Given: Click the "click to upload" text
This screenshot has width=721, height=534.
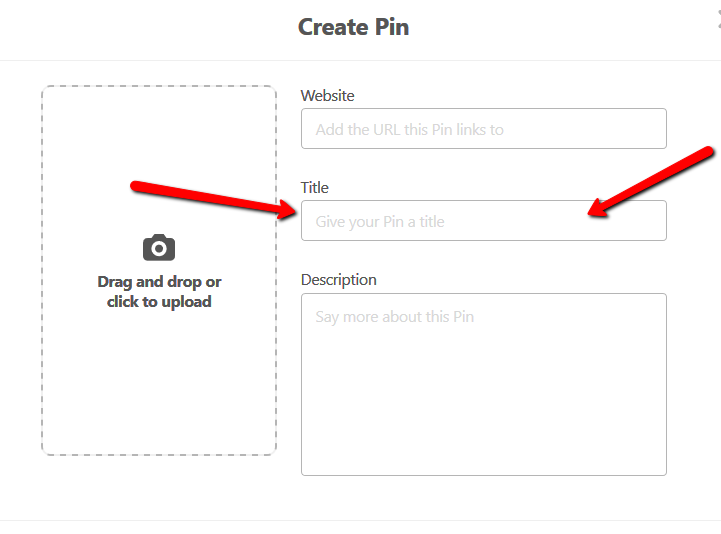Looking at the screenshot, I should (159, 301).
